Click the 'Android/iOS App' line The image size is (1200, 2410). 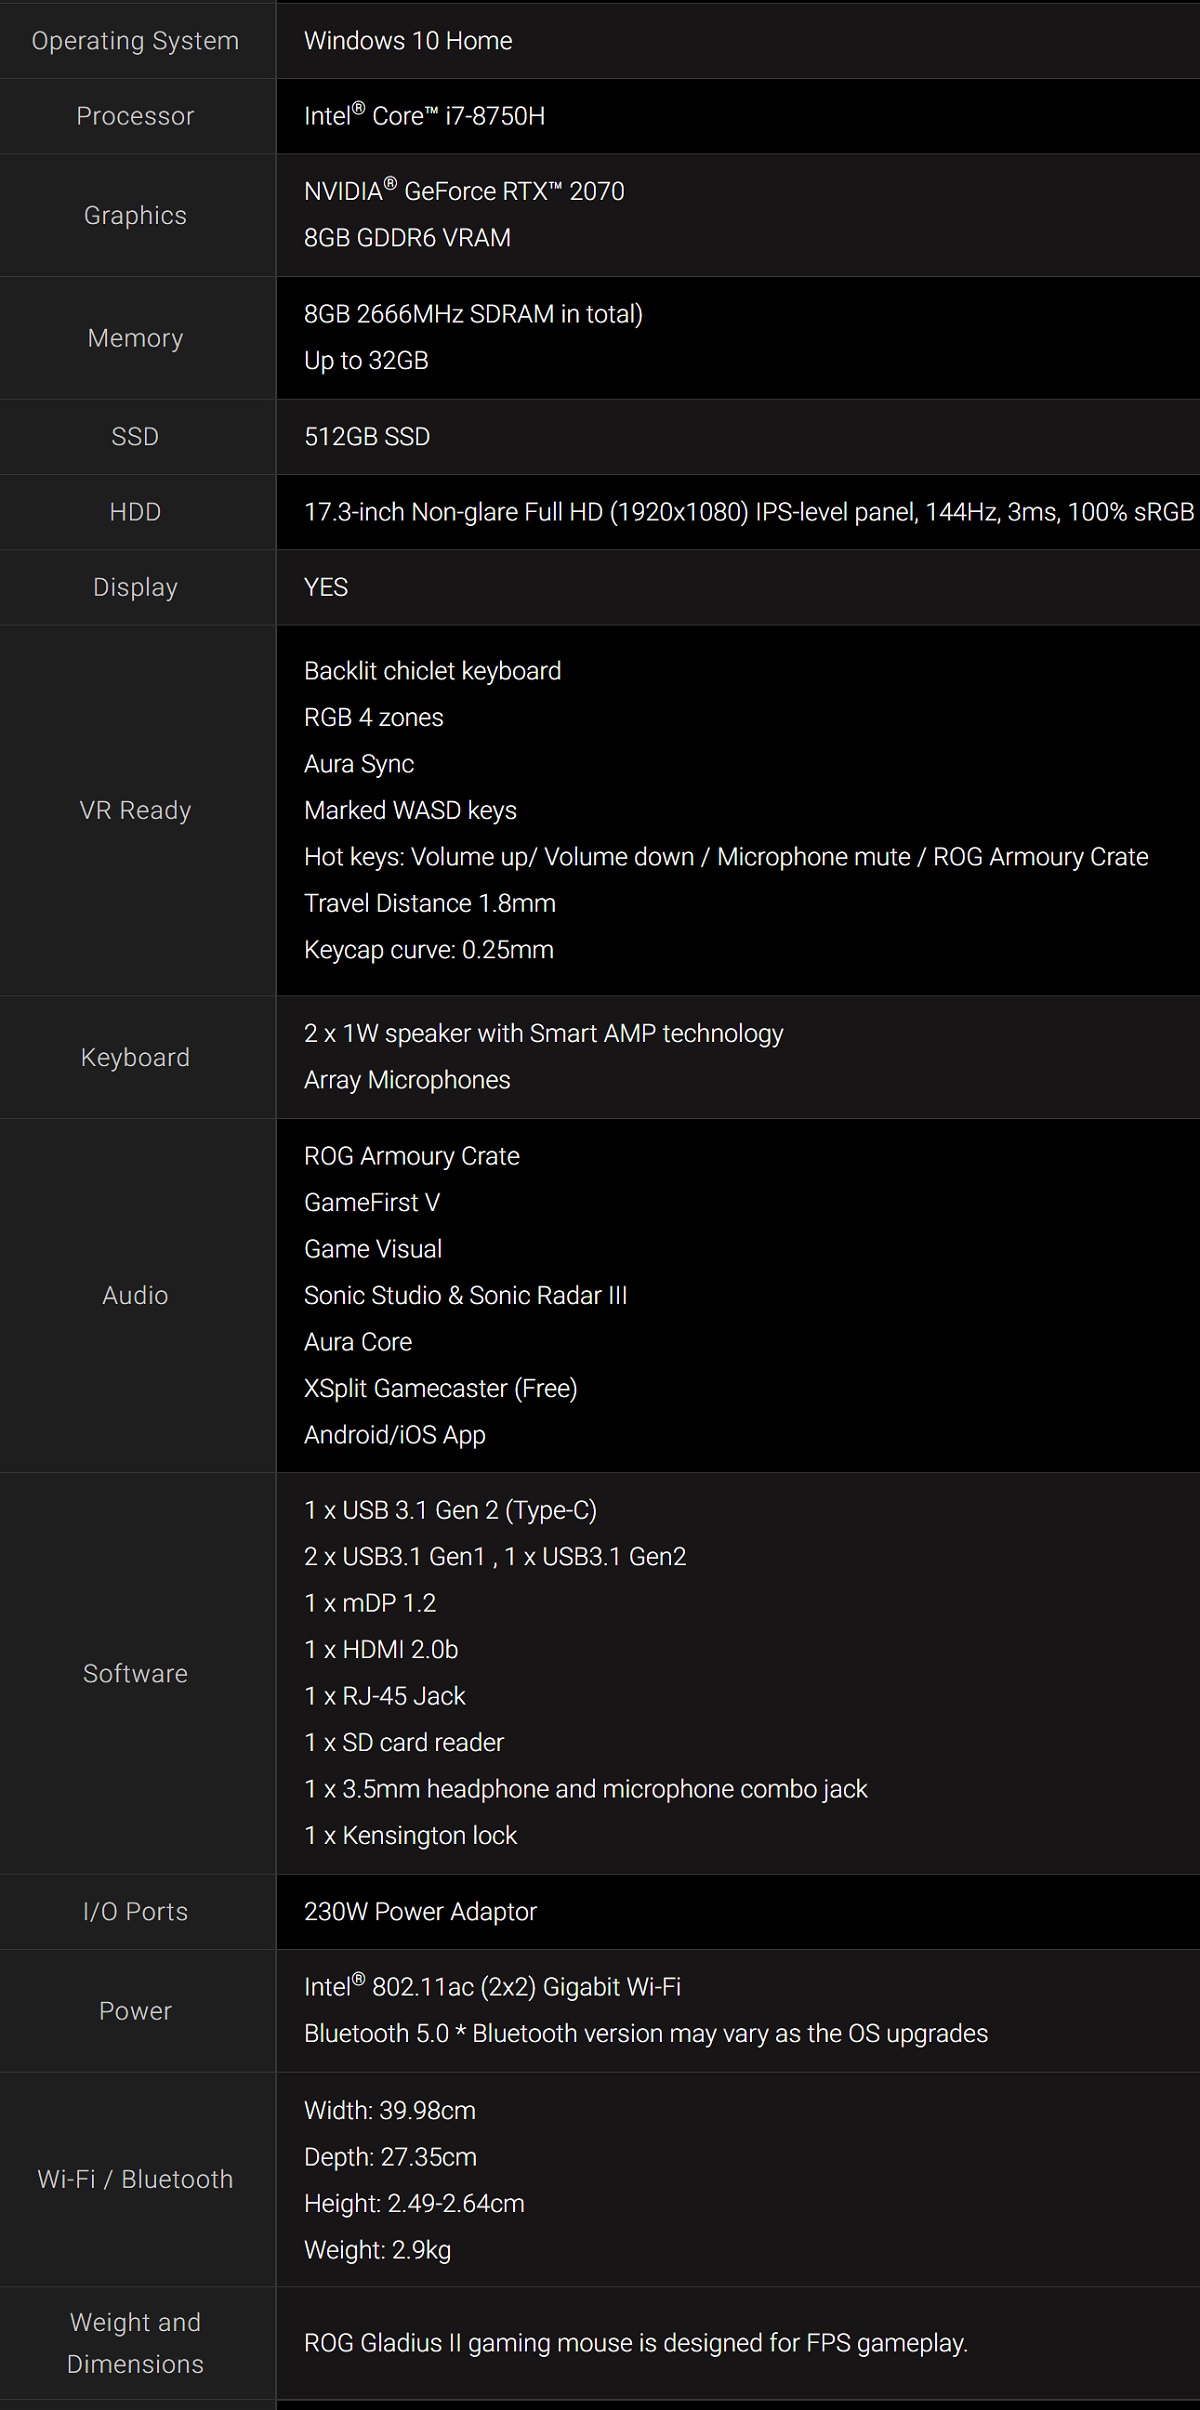[x=395, y=1435]
